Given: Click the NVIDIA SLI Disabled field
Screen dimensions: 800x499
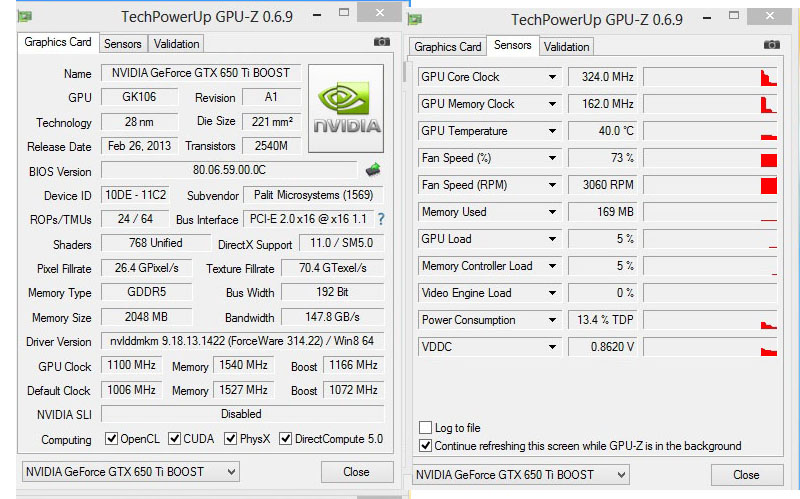Looking at the screenshot, I should pos(242,414).
